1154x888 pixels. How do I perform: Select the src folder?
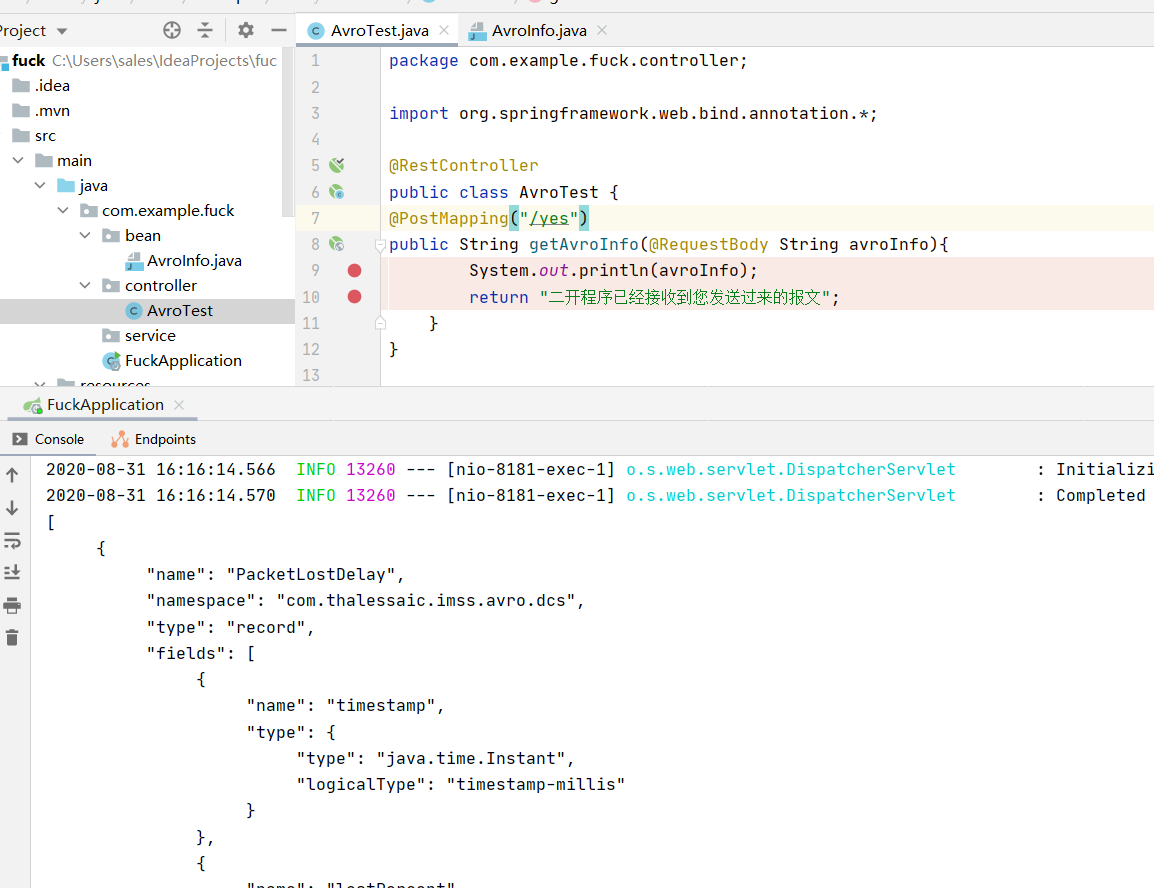[x=34, y=135]
